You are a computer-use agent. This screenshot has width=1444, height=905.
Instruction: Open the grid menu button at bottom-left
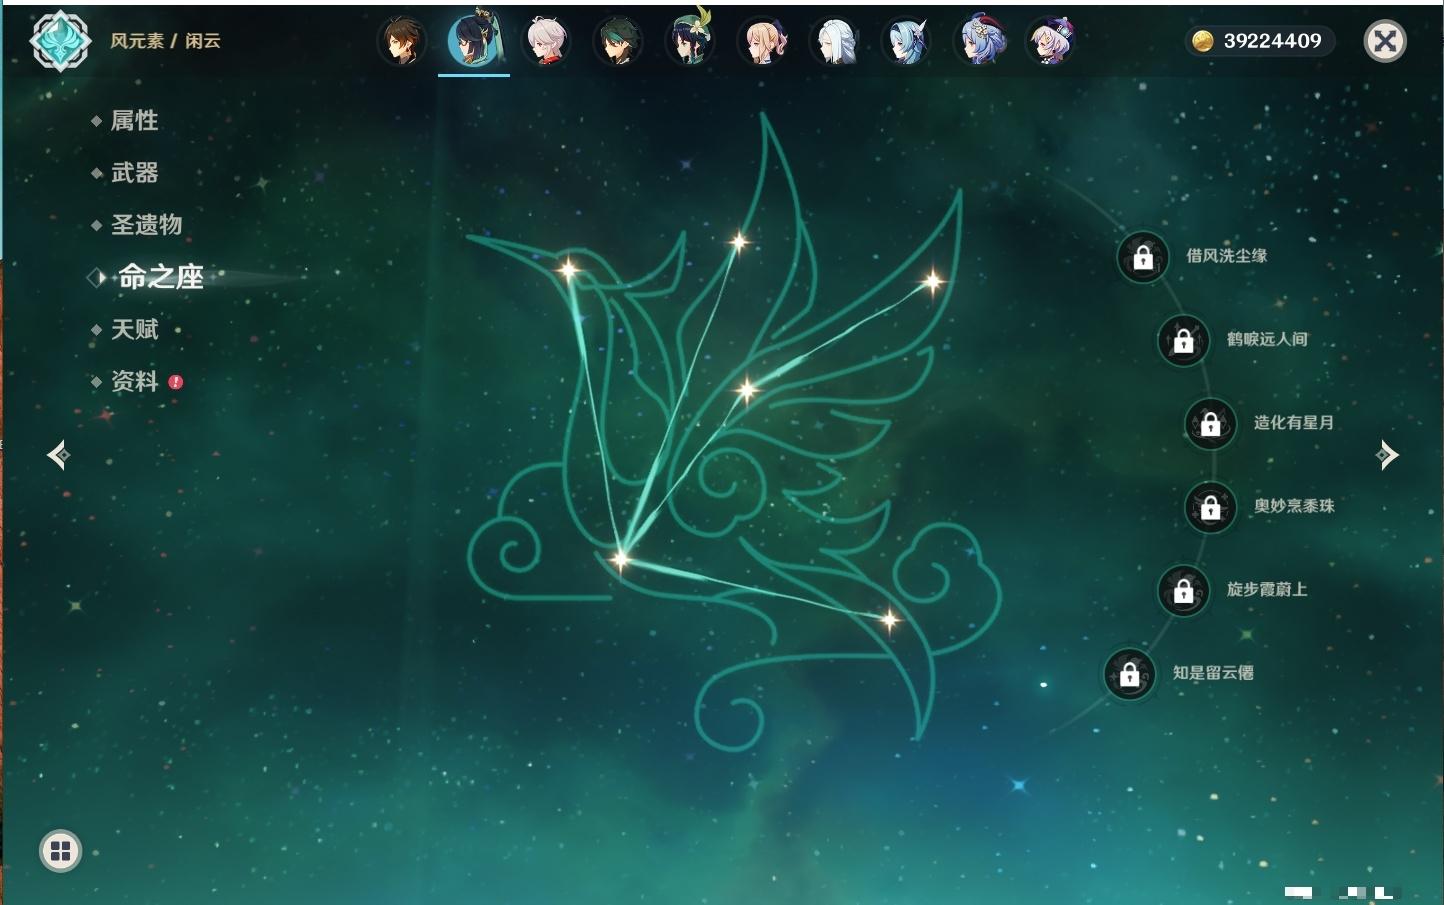(60, 851)
